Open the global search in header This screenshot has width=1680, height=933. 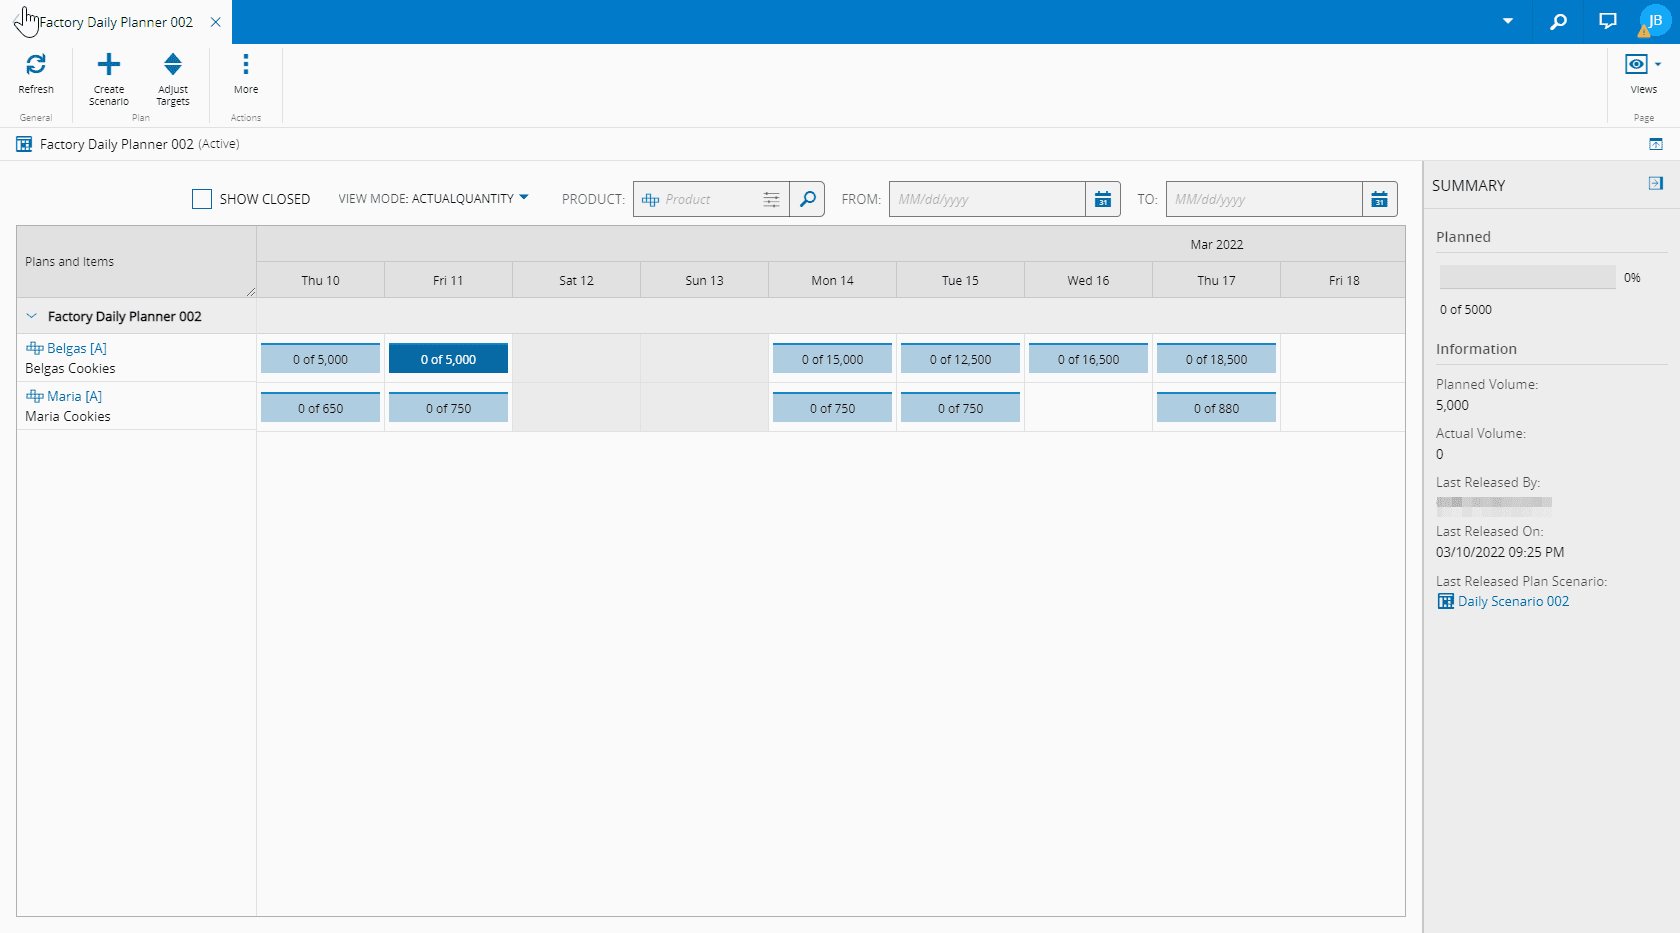click(1558, 21)
